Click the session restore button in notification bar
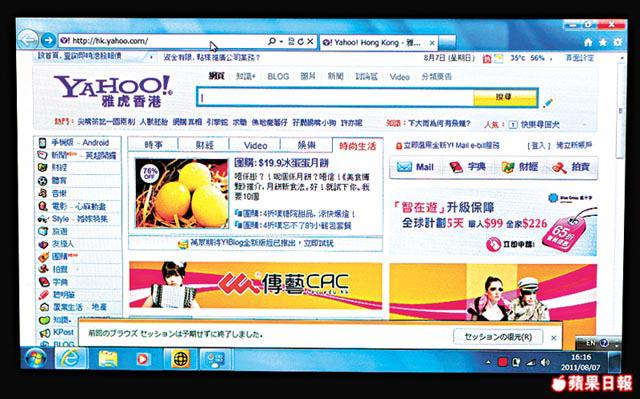The image size is (640, 399). 498,337
